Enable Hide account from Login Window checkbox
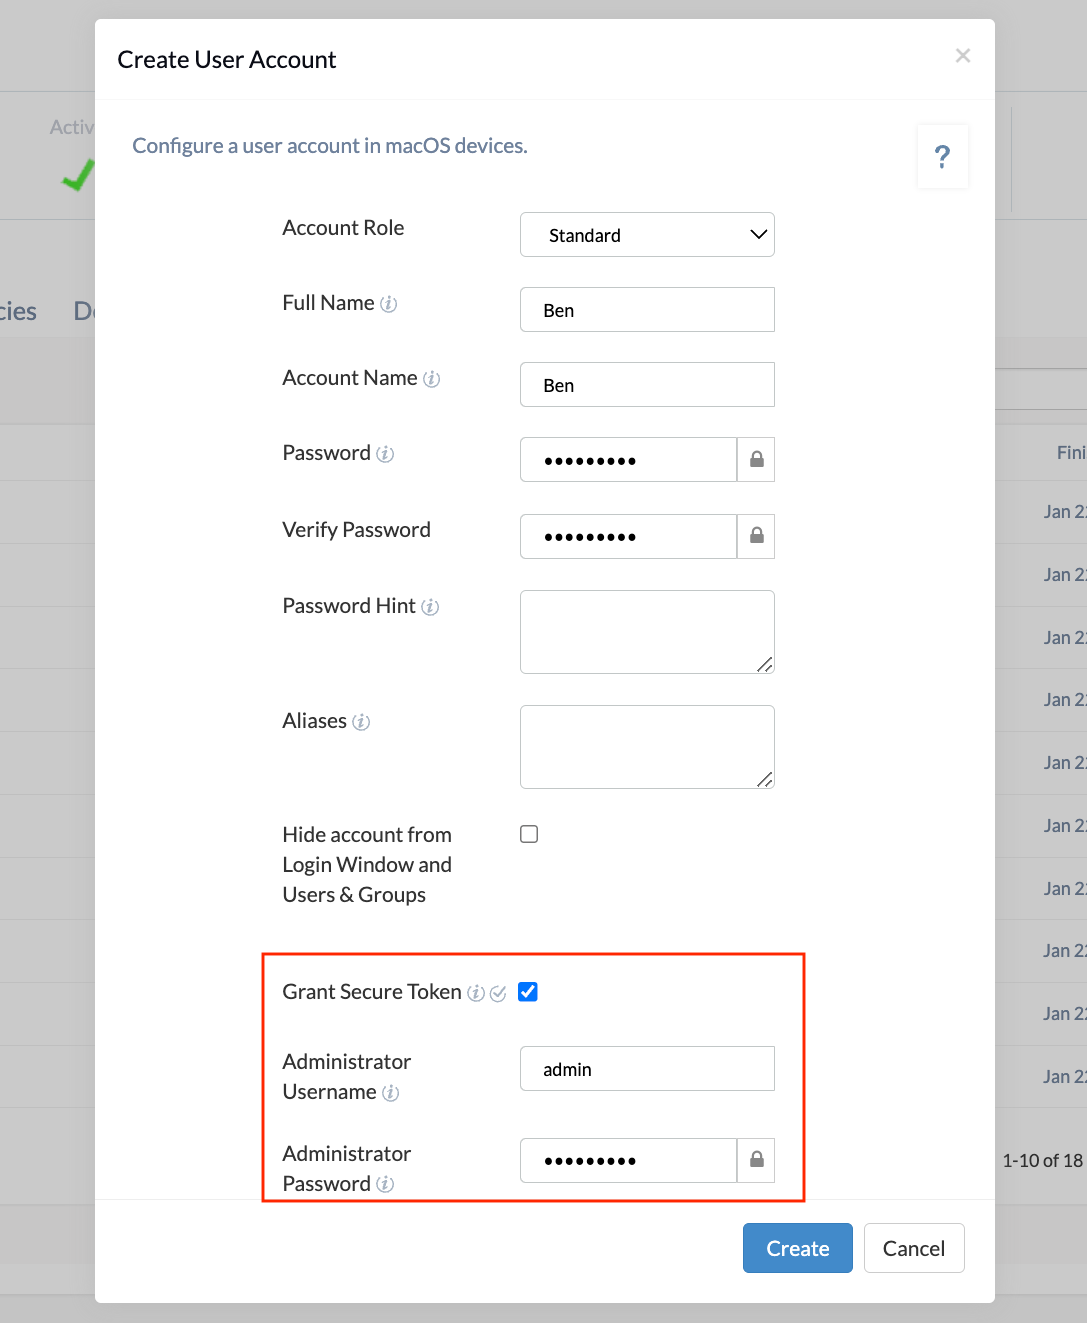This screenshot has height=1323, width=1087. point(529,834)
